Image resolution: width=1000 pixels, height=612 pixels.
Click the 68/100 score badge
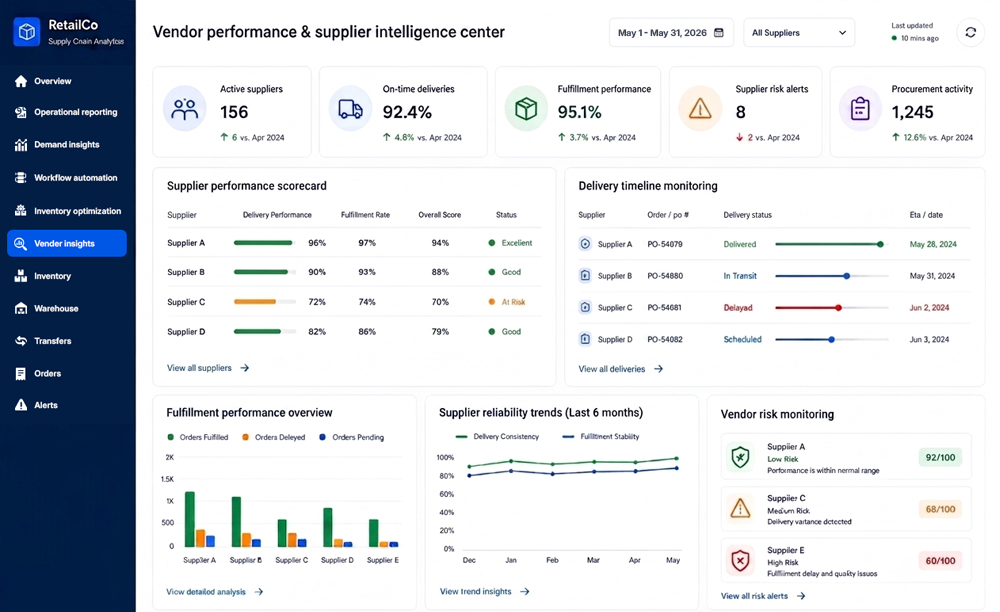[x=940, y=509]
